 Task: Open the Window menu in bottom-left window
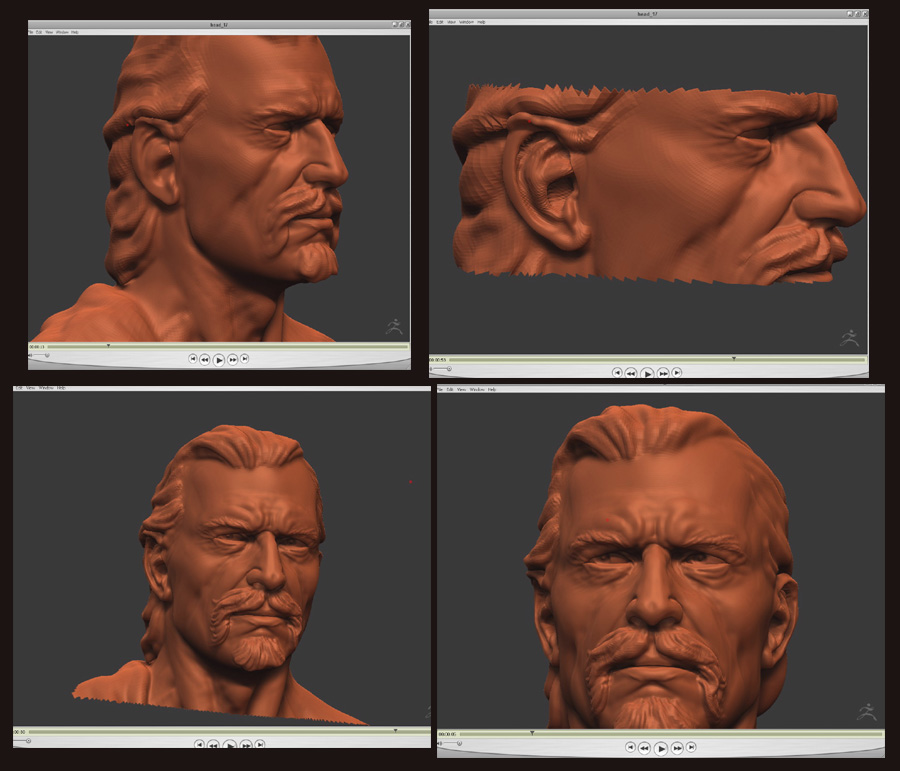pyautogui.click(x=46, y=388)
